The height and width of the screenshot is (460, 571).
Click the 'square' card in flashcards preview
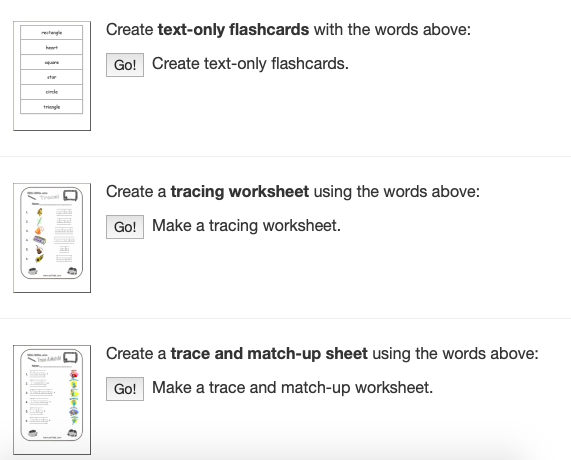click(52, 62)
